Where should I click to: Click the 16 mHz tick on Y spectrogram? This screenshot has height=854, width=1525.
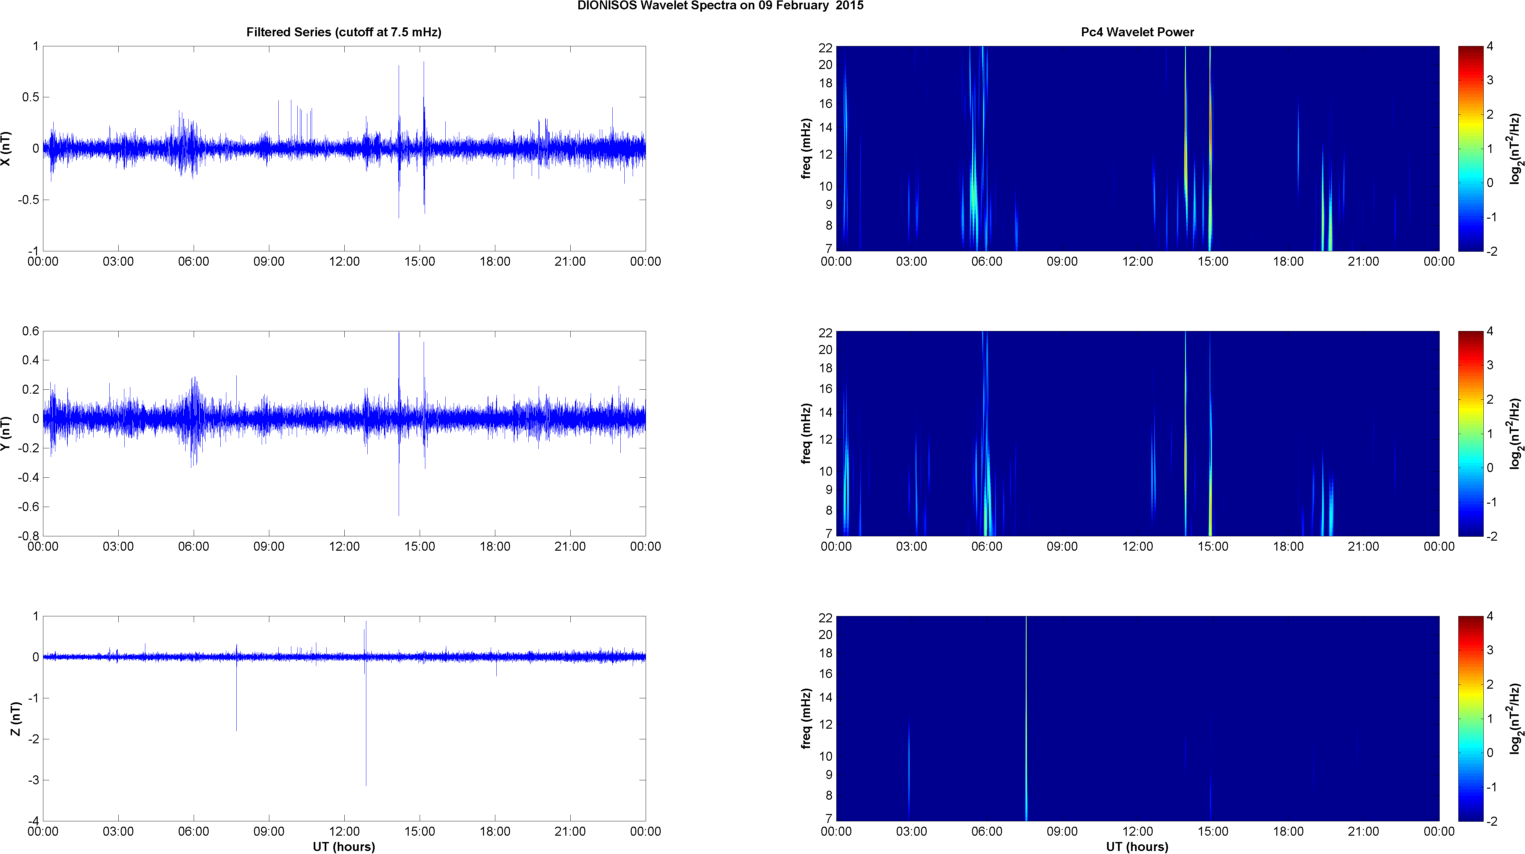click(x=826, y=389)
